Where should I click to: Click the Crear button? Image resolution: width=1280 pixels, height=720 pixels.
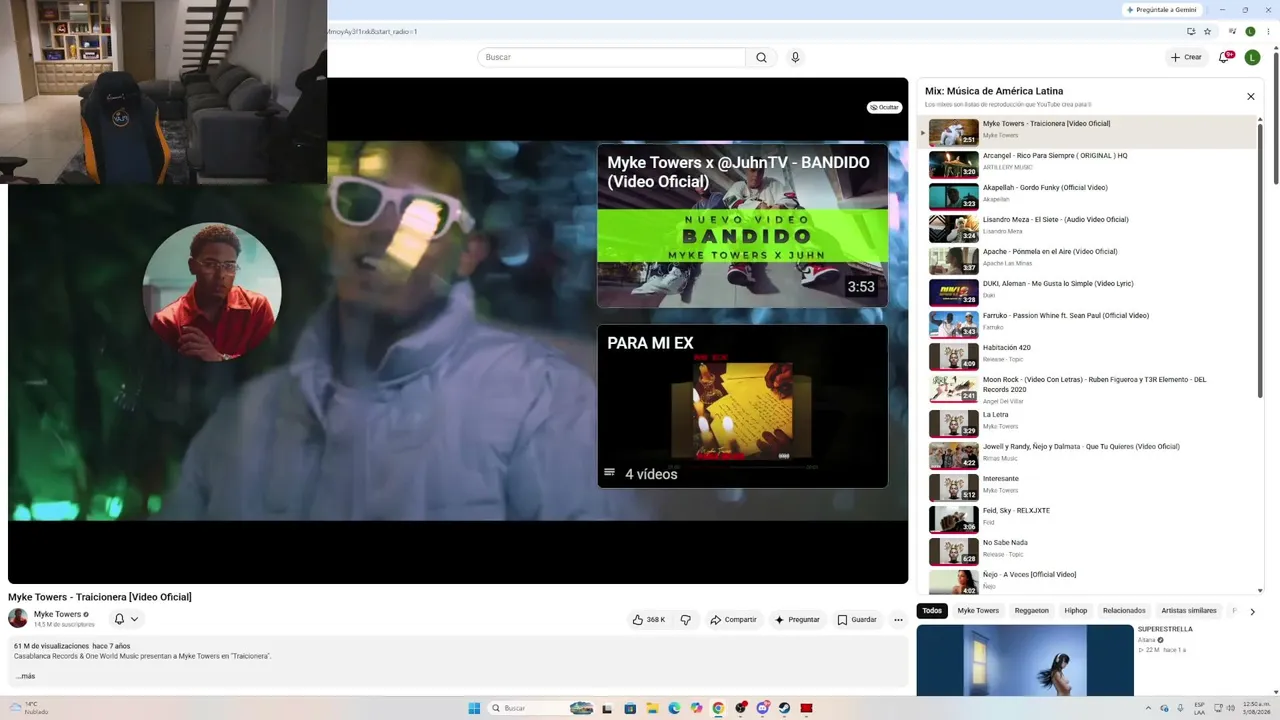pos(1186,57)
